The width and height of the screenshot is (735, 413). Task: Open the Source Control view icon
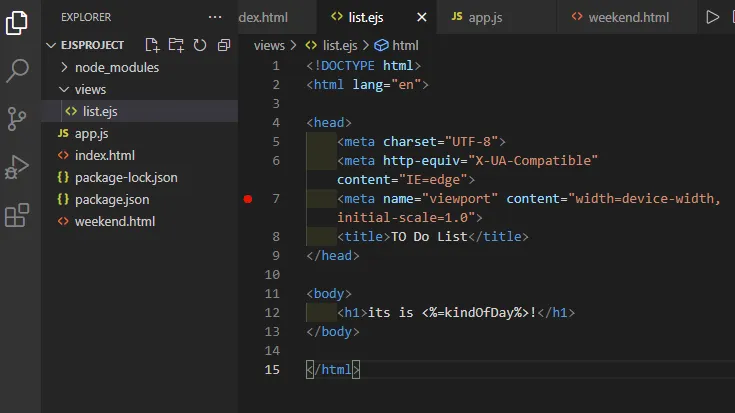[17, 119]
